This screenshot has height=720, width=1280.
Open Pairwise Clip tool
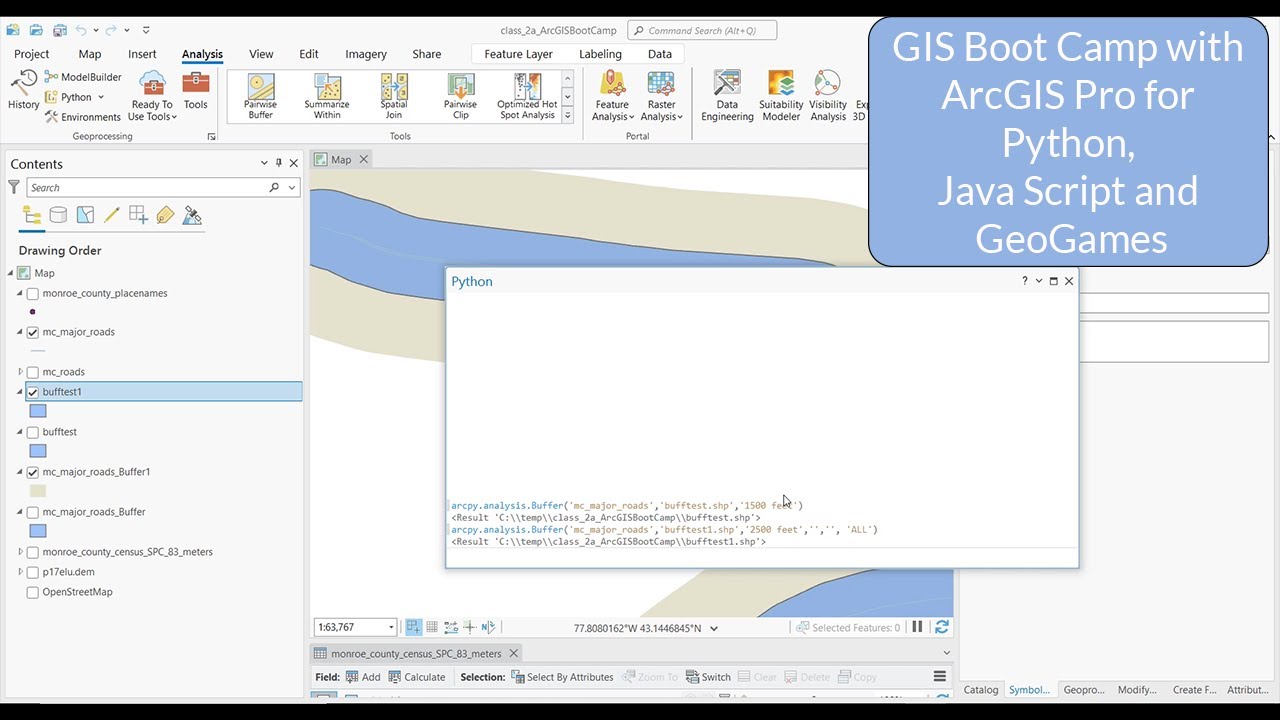click(x=460, y=96)
